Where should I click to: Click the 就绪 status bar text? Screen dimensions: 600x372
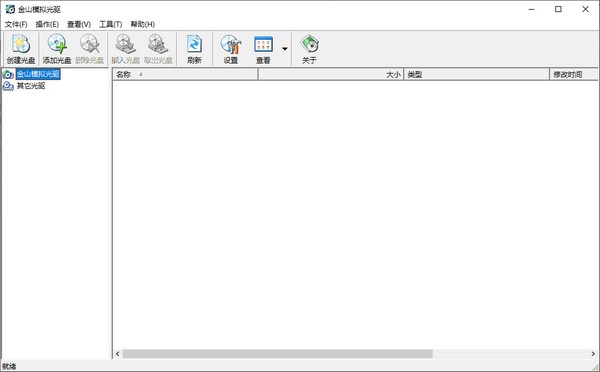9,366
